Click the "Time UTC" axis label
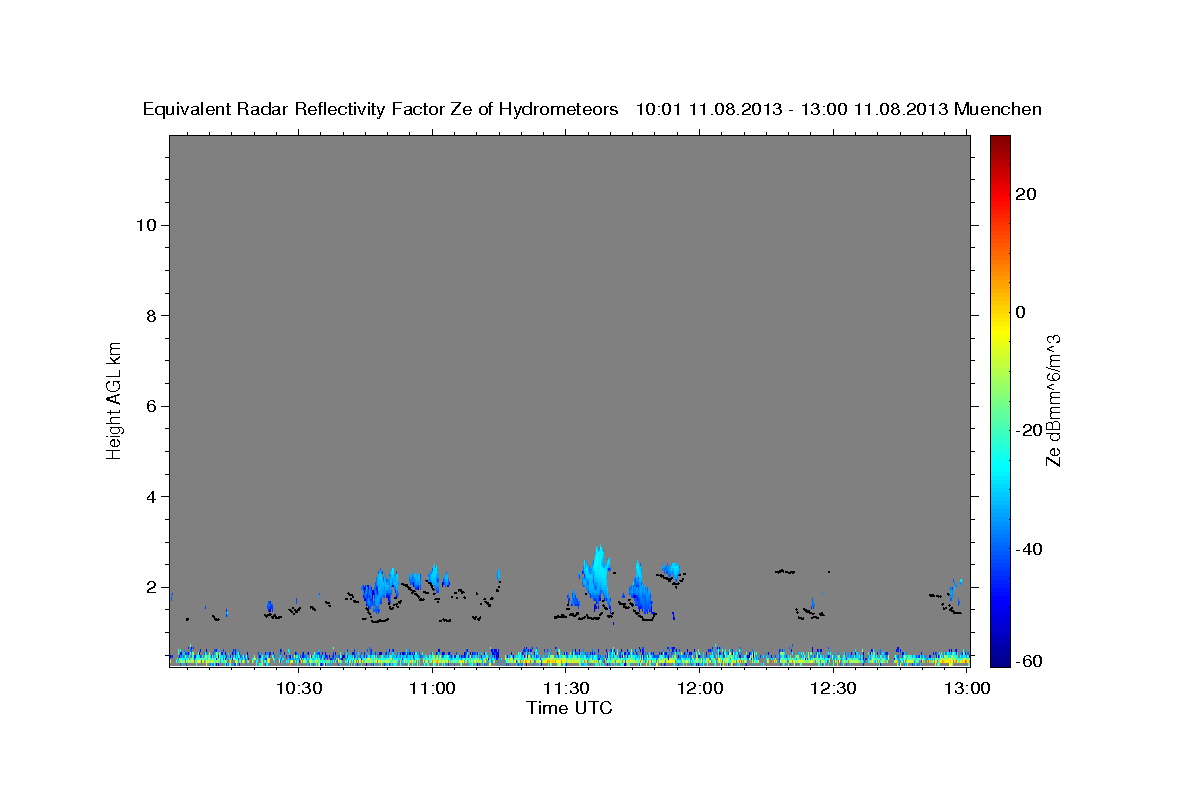Viewport: 1200px width, 800px height. click(x=569, y=708)
